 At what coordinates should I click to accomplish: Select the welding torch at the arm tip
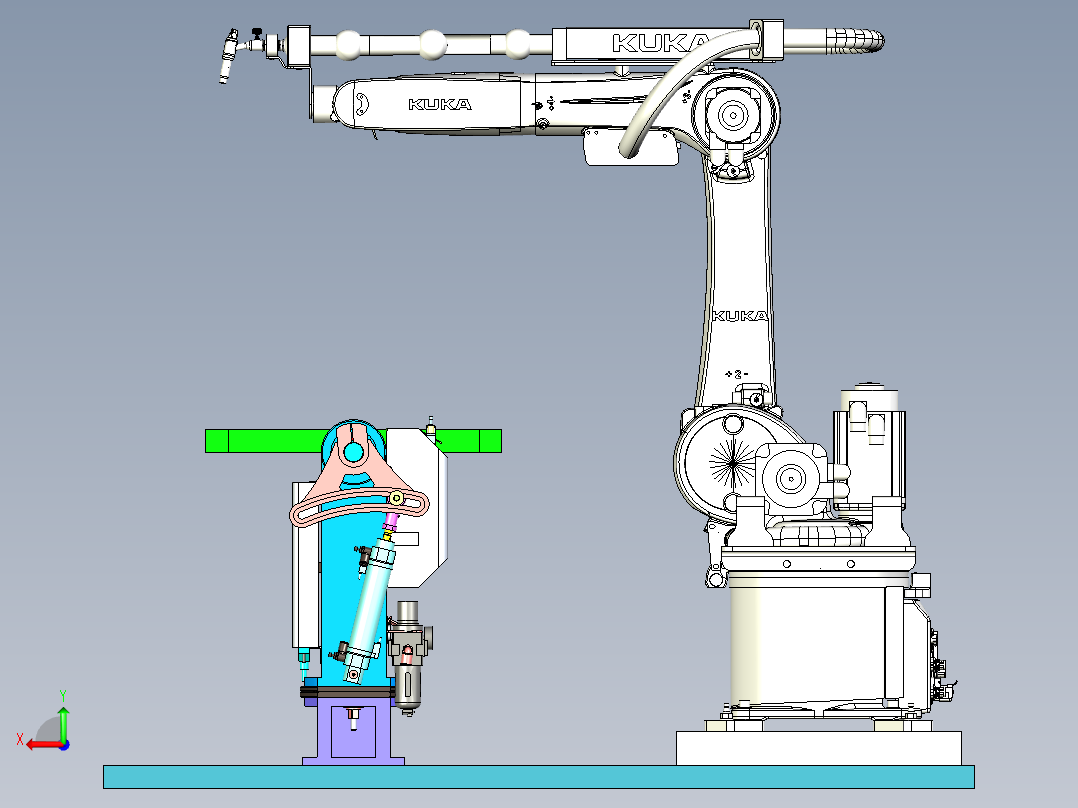point(228,58)
